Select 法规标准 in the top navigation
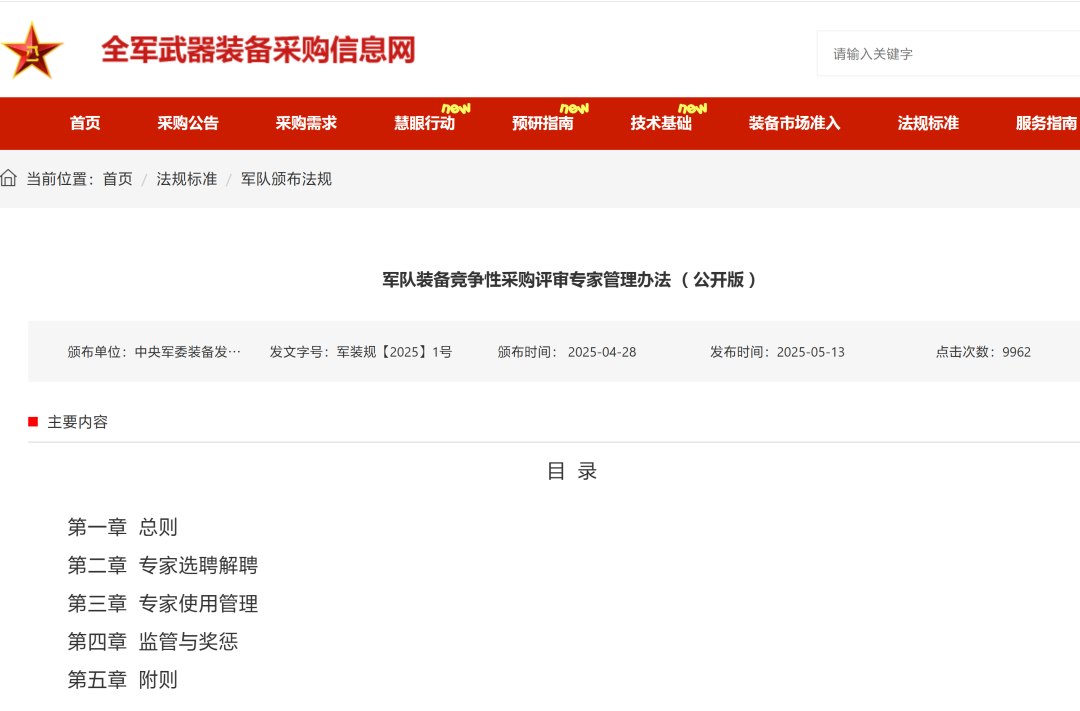Viewport: 1080px width, 711px height. (x=927, y=123)
